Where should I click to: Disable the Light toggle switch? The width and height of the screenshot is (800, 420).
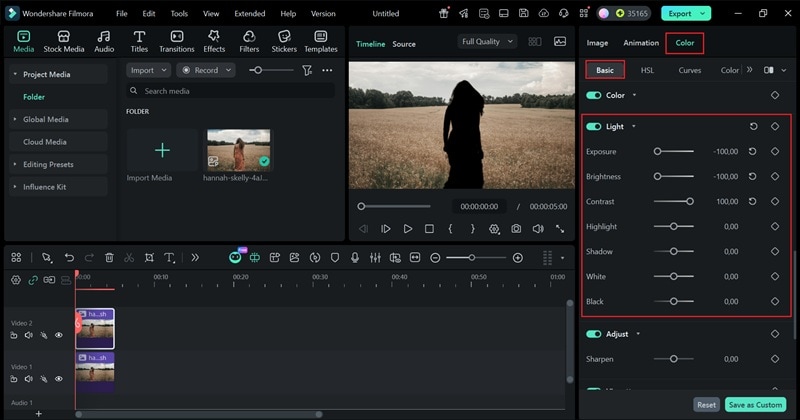pyautogui.click(x=594, y=127)
